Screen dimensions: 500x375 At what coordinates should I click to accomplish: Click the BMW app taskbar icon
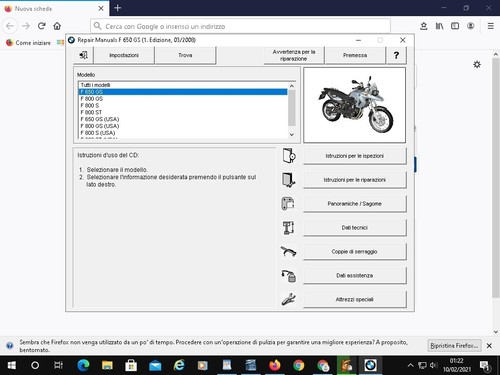tap(371, 365)
